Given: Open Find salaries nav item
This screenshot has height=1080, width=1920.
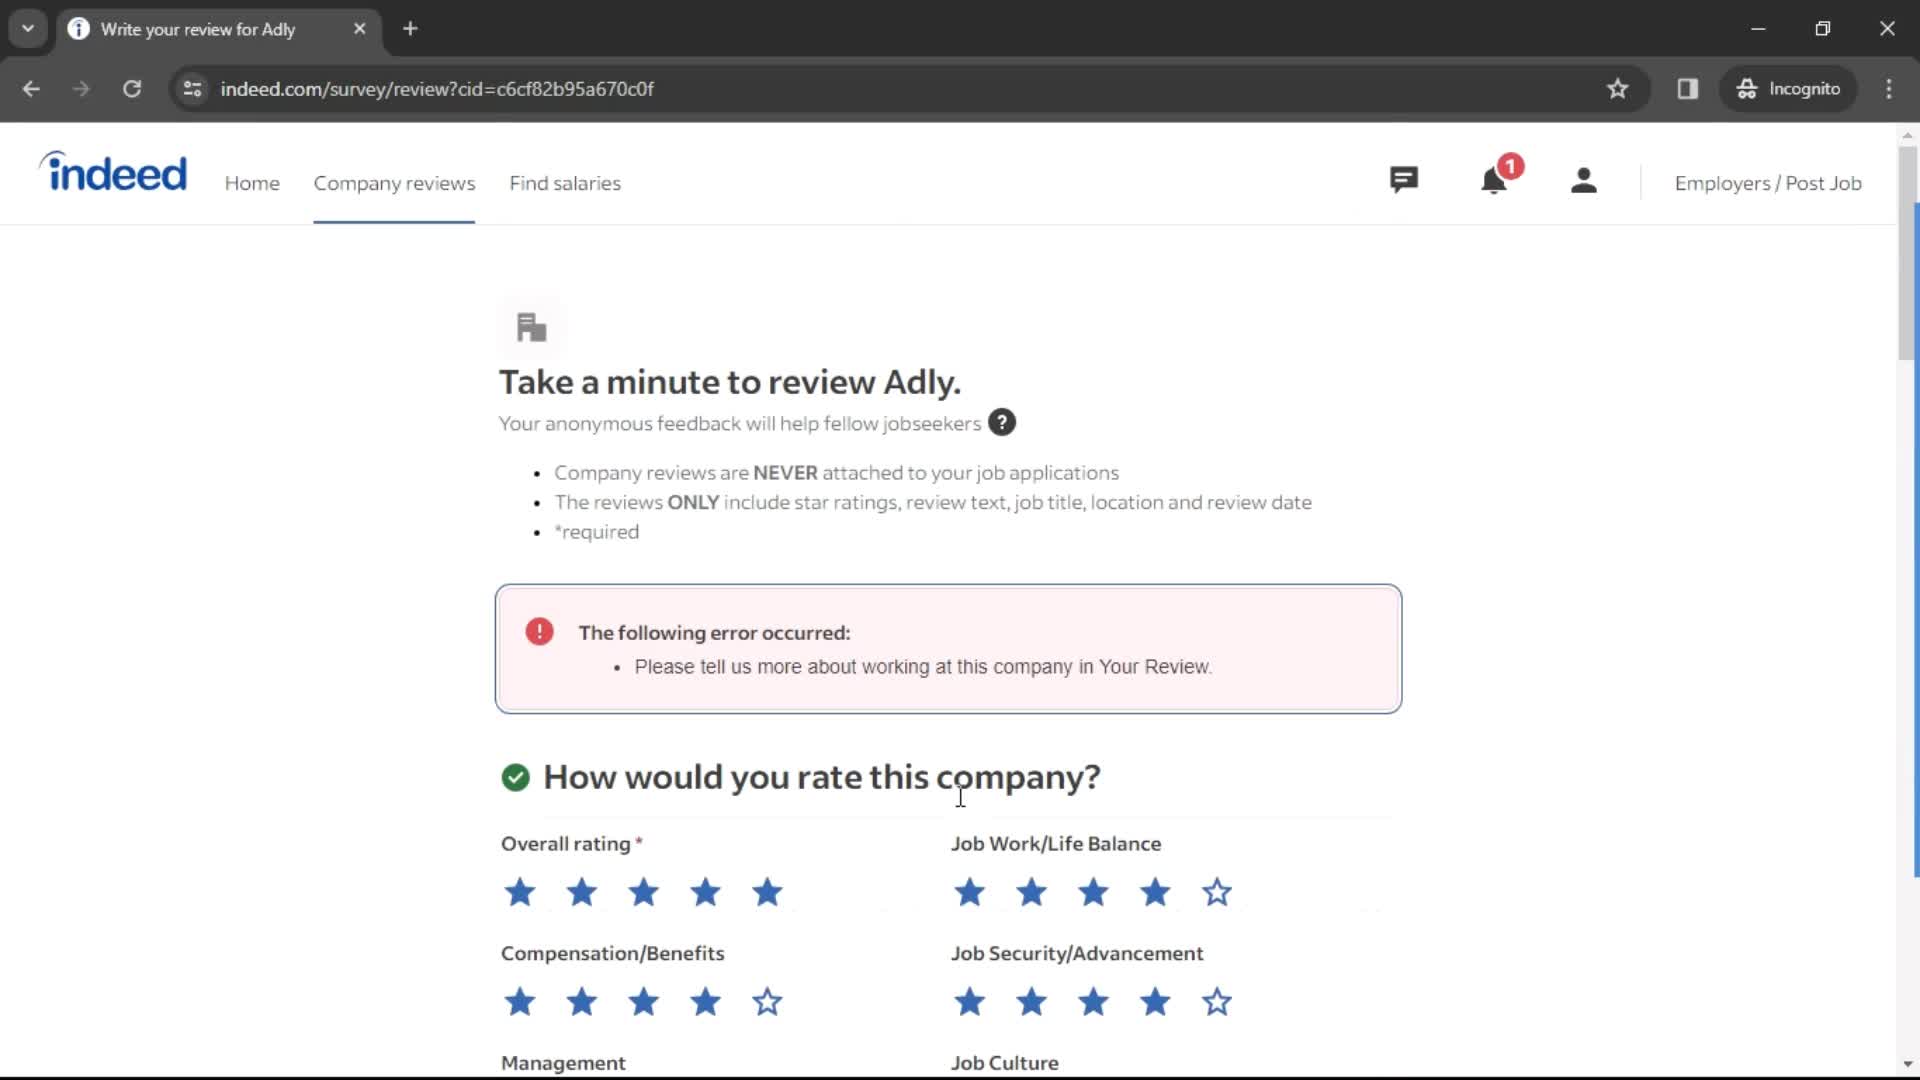Looking at the screenshot, I should tap(565, 183).
